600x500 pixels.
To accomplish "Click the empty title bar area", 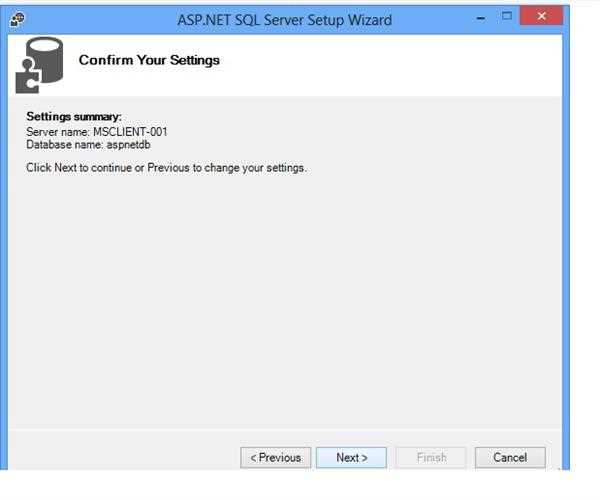I will [120, 19].
